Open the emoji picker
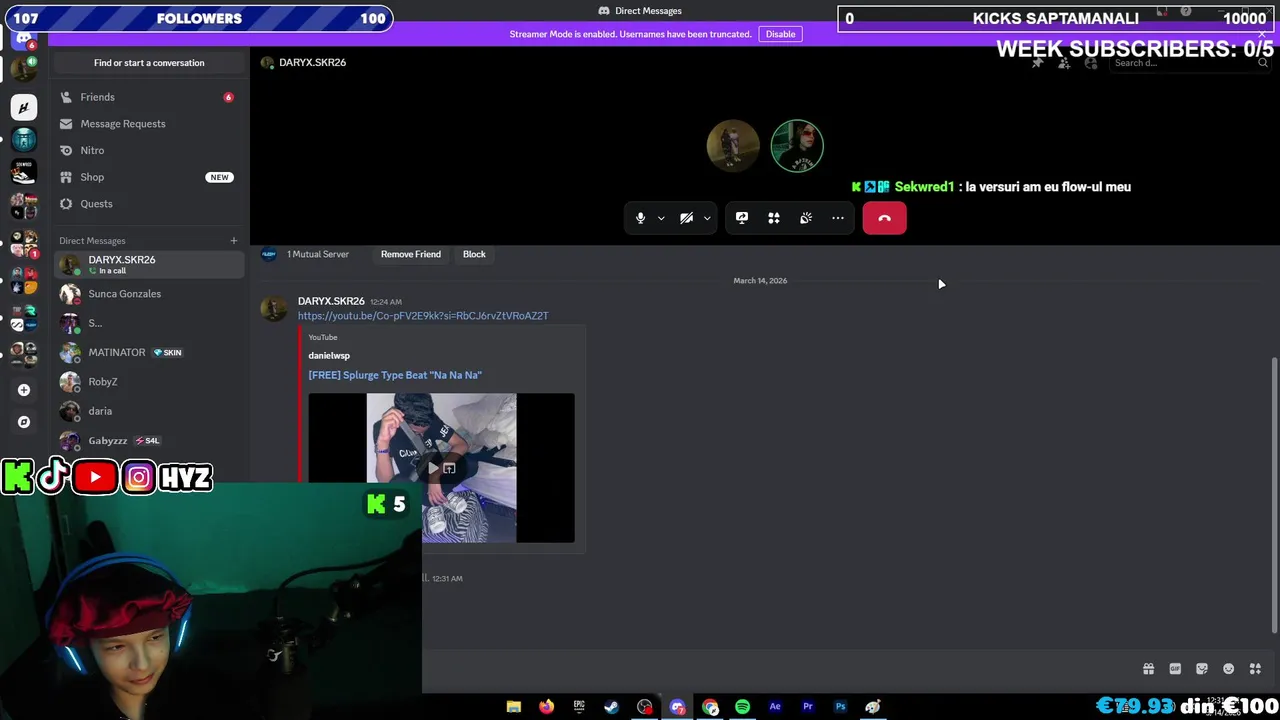Image resolution: width=1280 pixels, height=720 pixels. tap(1228, 669)
